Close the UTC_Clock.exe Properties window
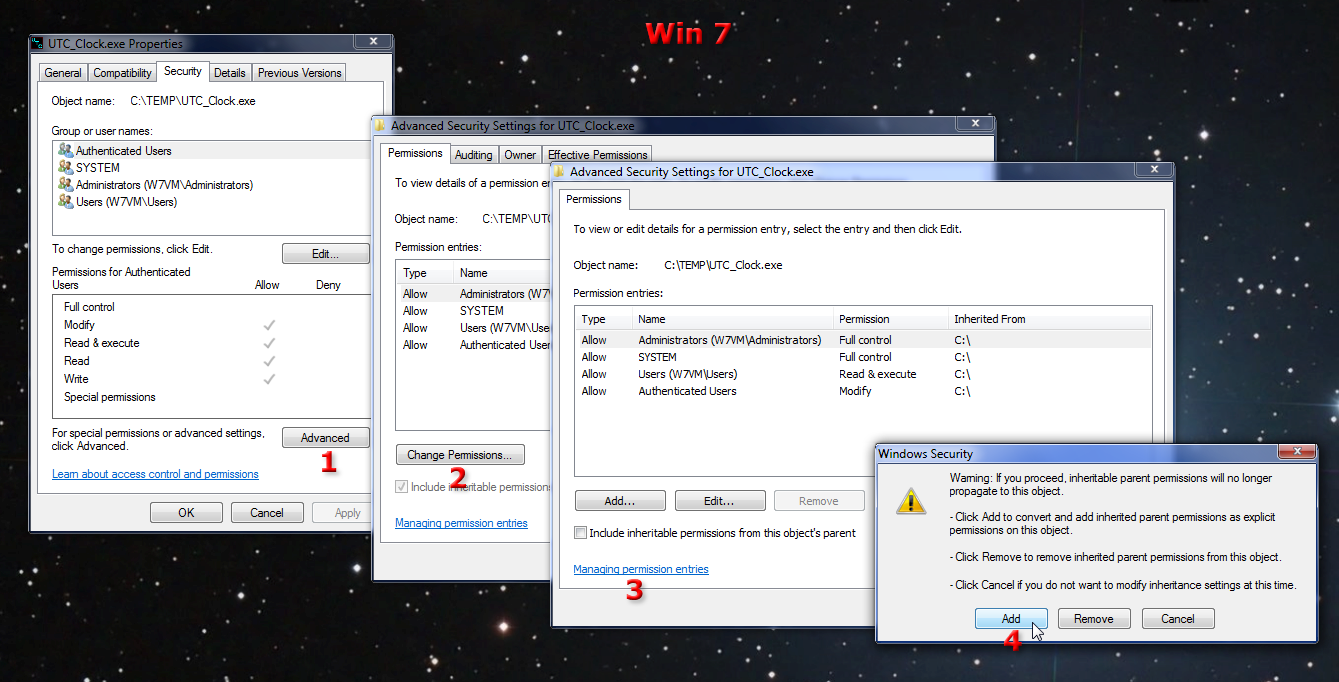The height and width of the screenshot is (682, 1339). click(372, 42)
